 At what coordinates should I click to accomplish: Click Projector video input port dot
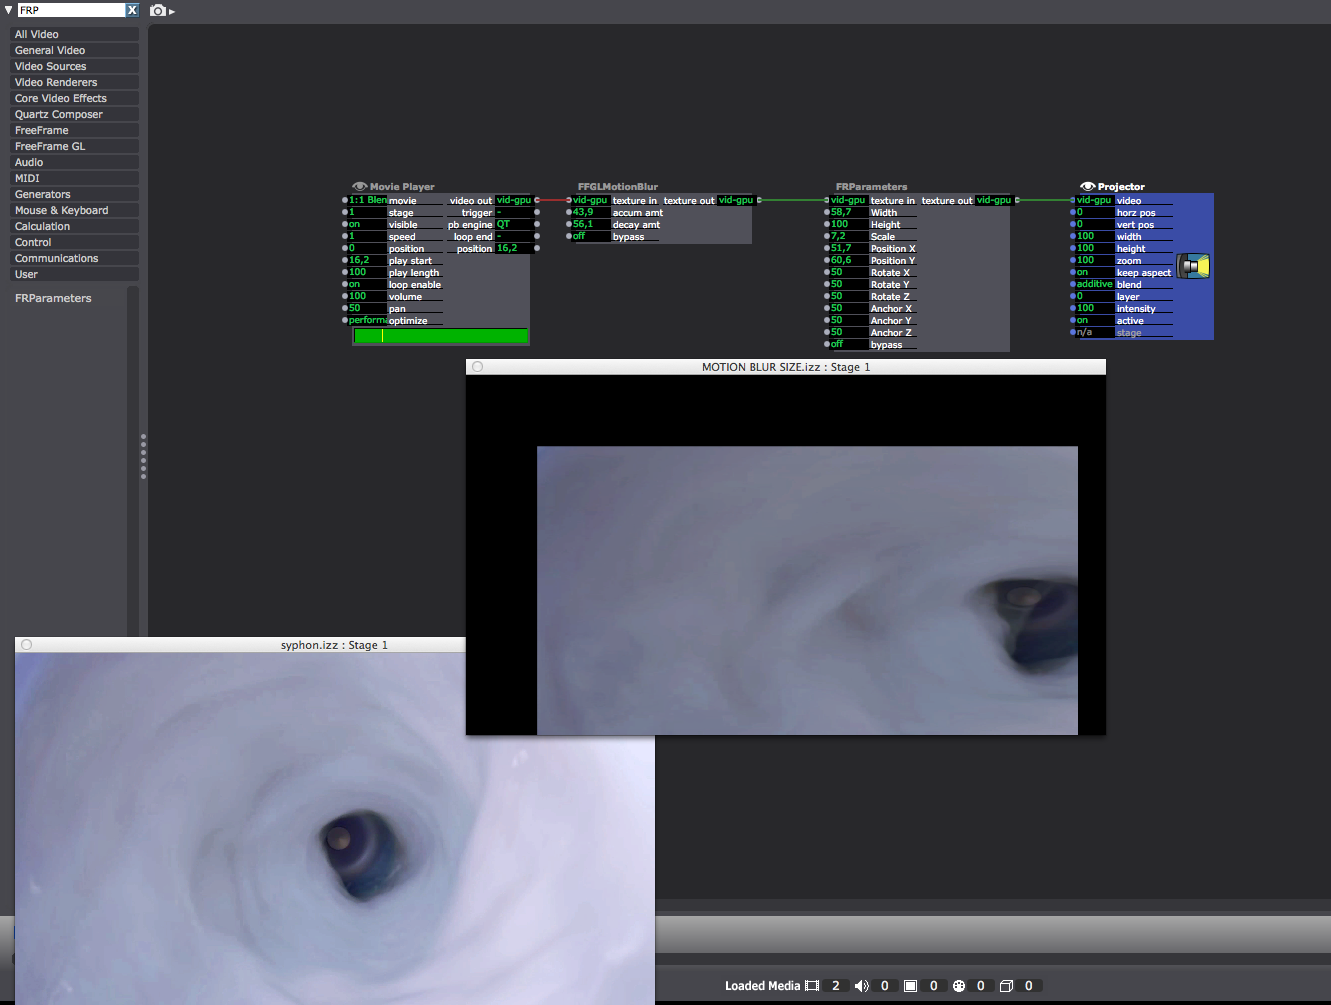pyautogui.click(x=1073, y=200)
